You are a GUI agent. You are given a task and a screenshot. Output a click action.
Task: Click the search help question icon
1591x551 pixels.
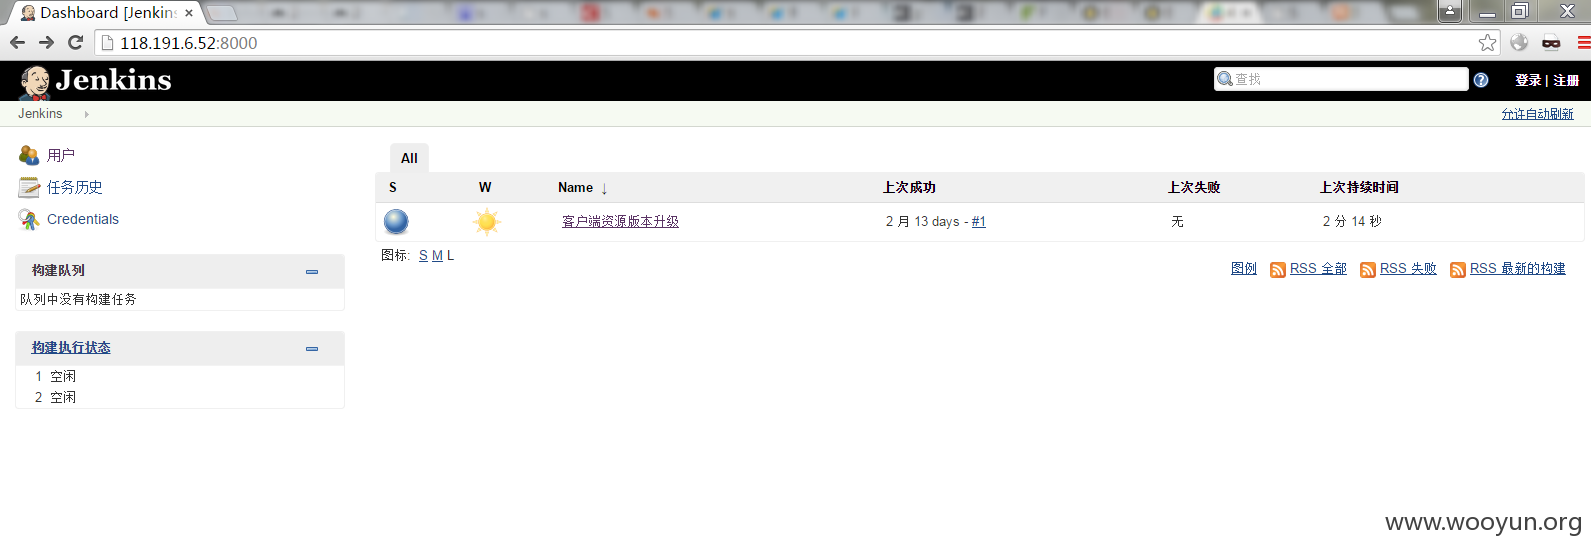pyautogui.click(x=1481, y=80)
